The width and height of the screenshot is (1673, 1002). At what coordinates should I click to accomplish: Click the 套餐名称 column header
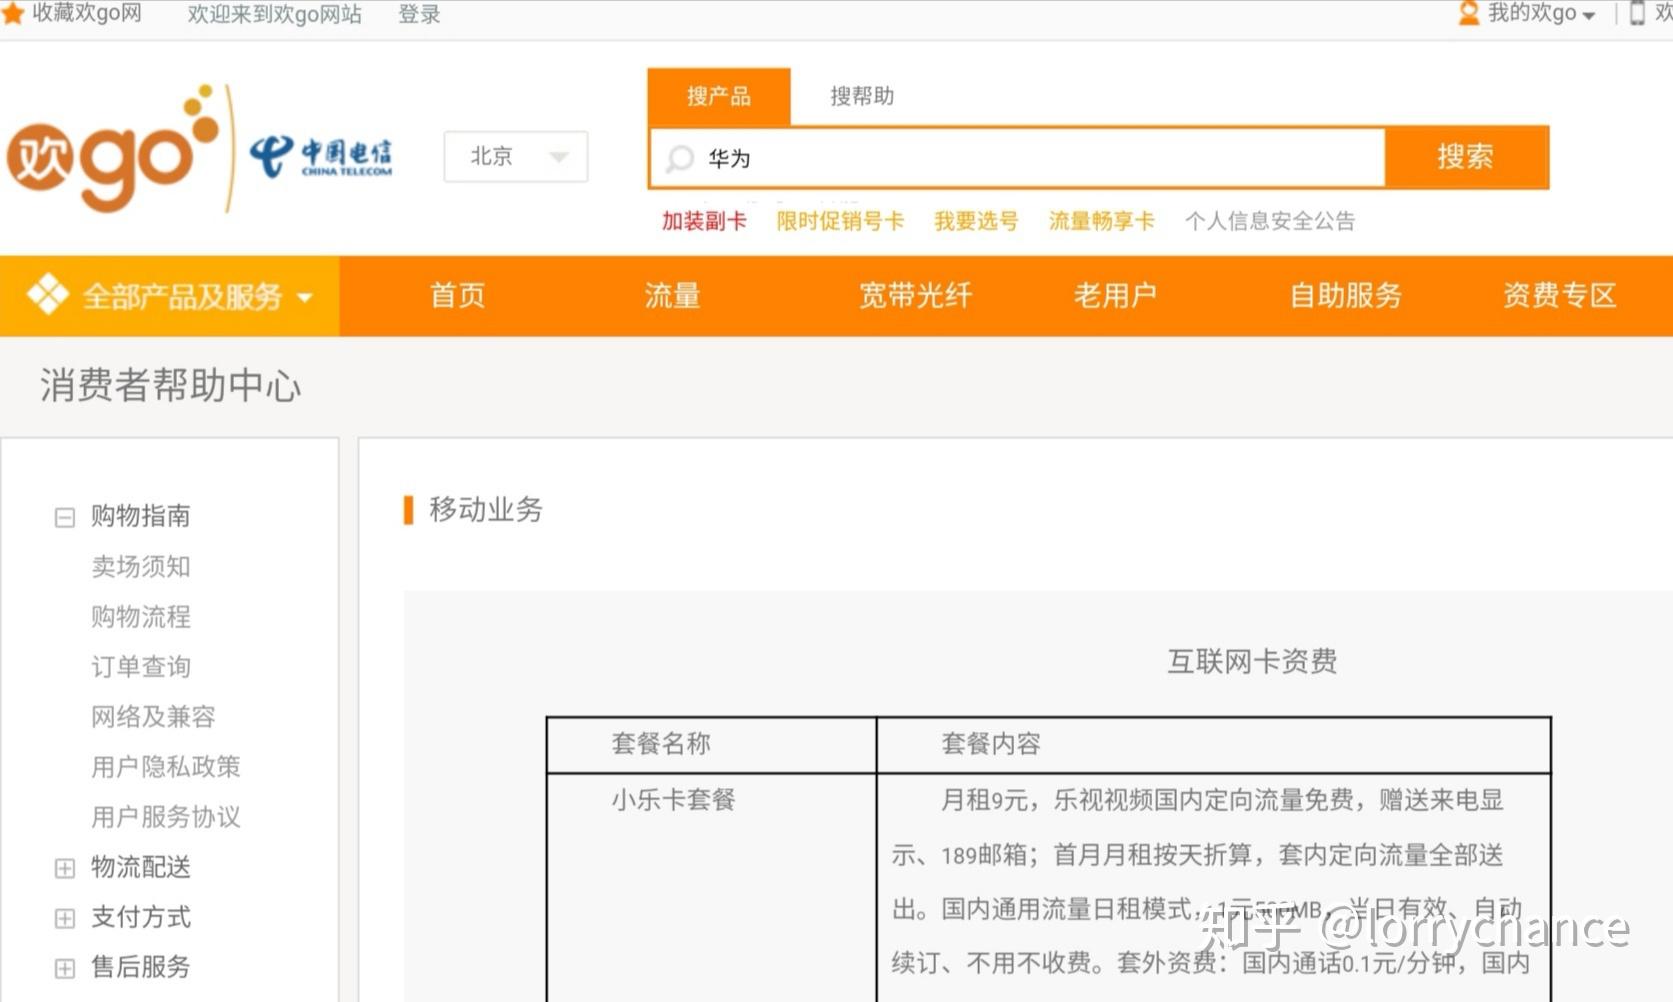pos(661,744)
